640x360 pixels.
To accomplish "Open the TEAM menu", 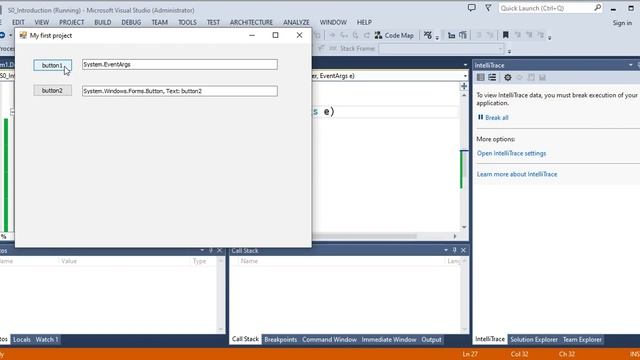I will 160,22.
